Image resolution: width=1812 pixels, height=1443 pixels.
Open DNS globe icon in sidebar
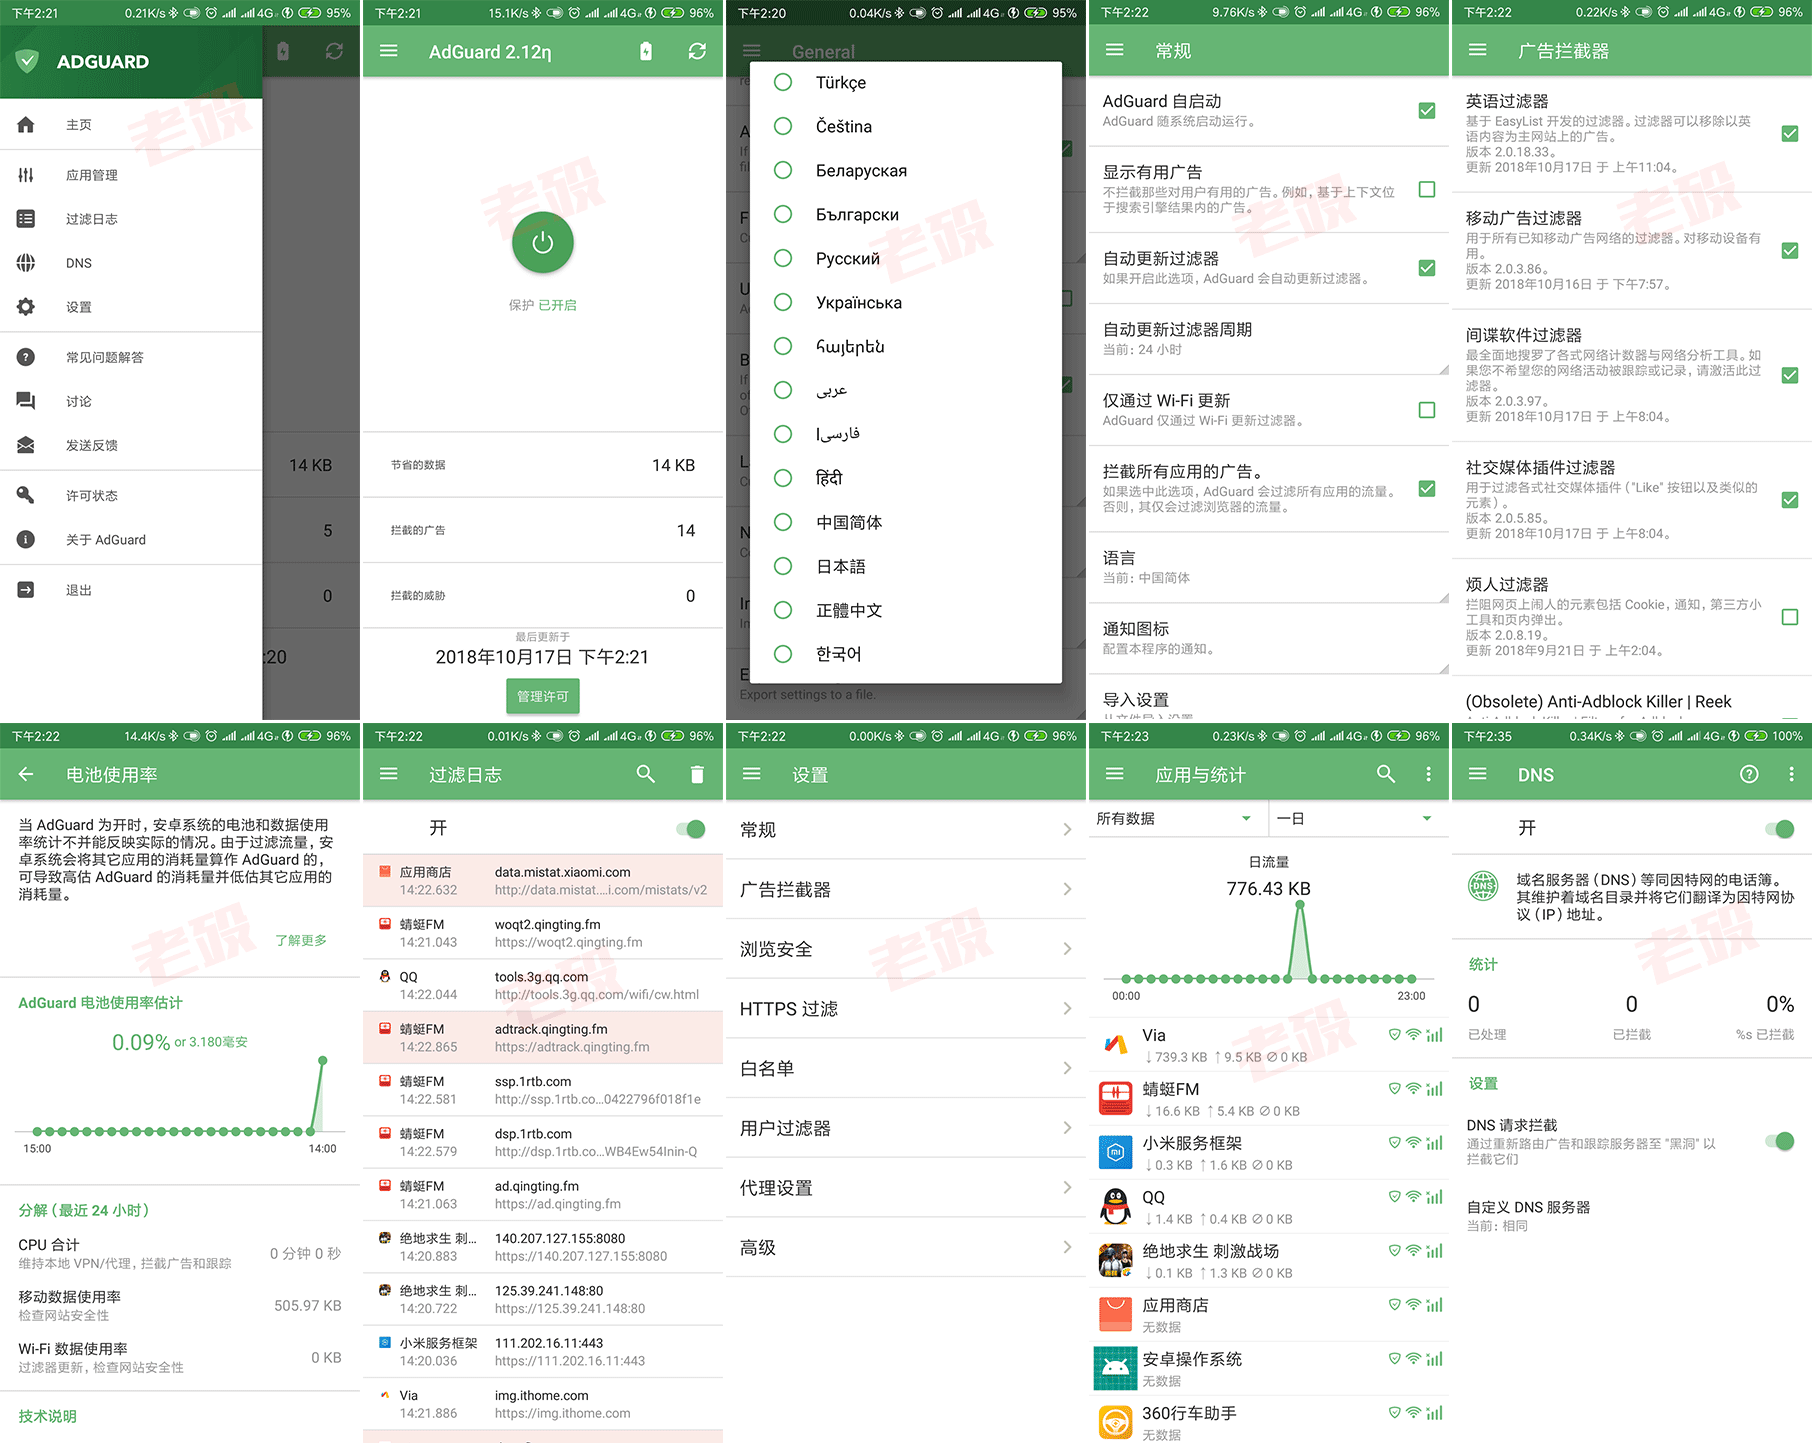(26, 263)
